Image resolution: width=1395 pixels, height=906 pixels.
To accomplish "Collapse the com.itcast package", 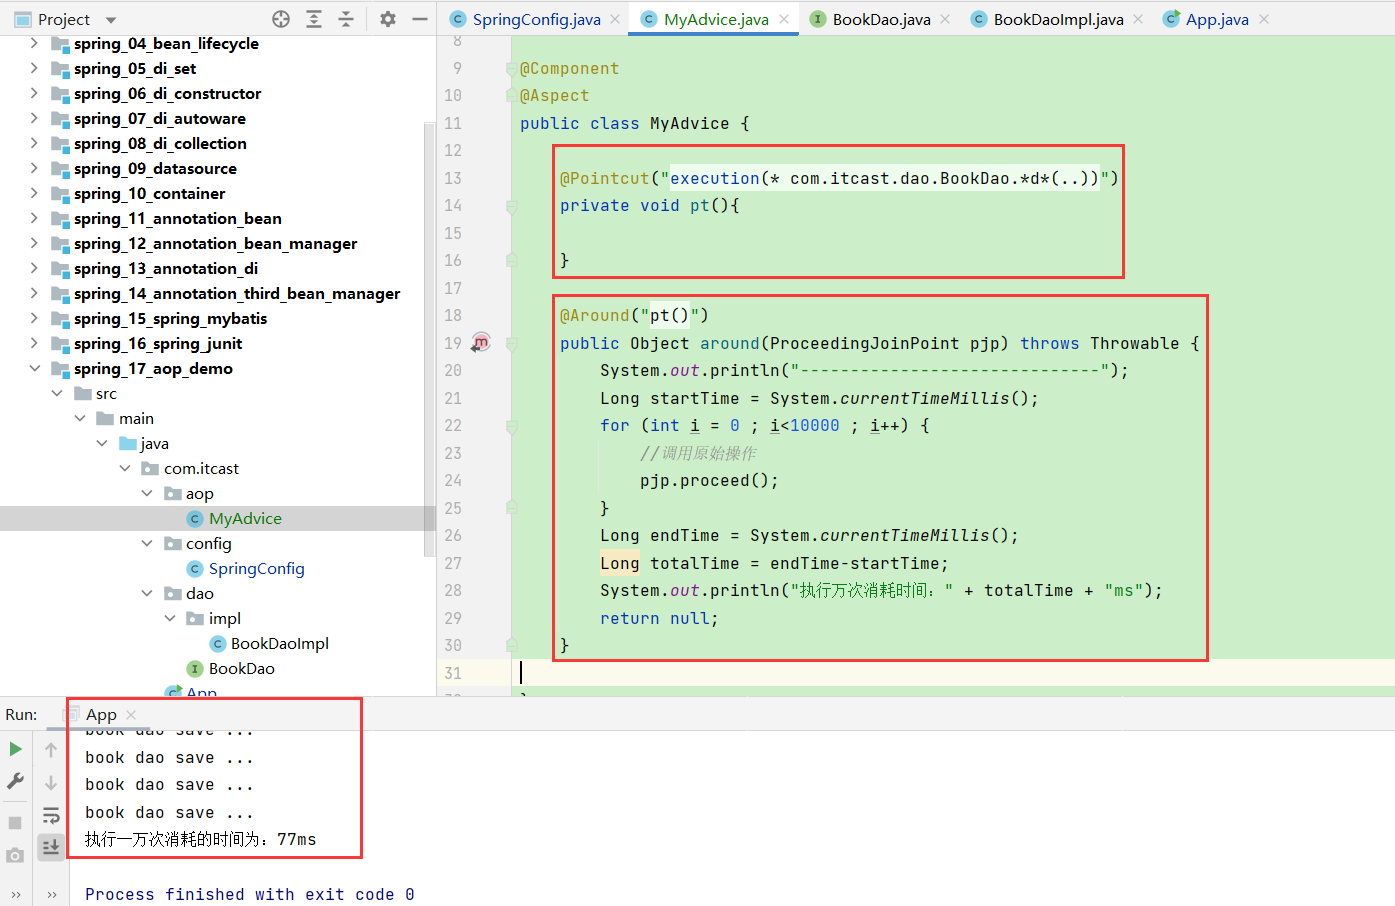I will coord(125,468).
